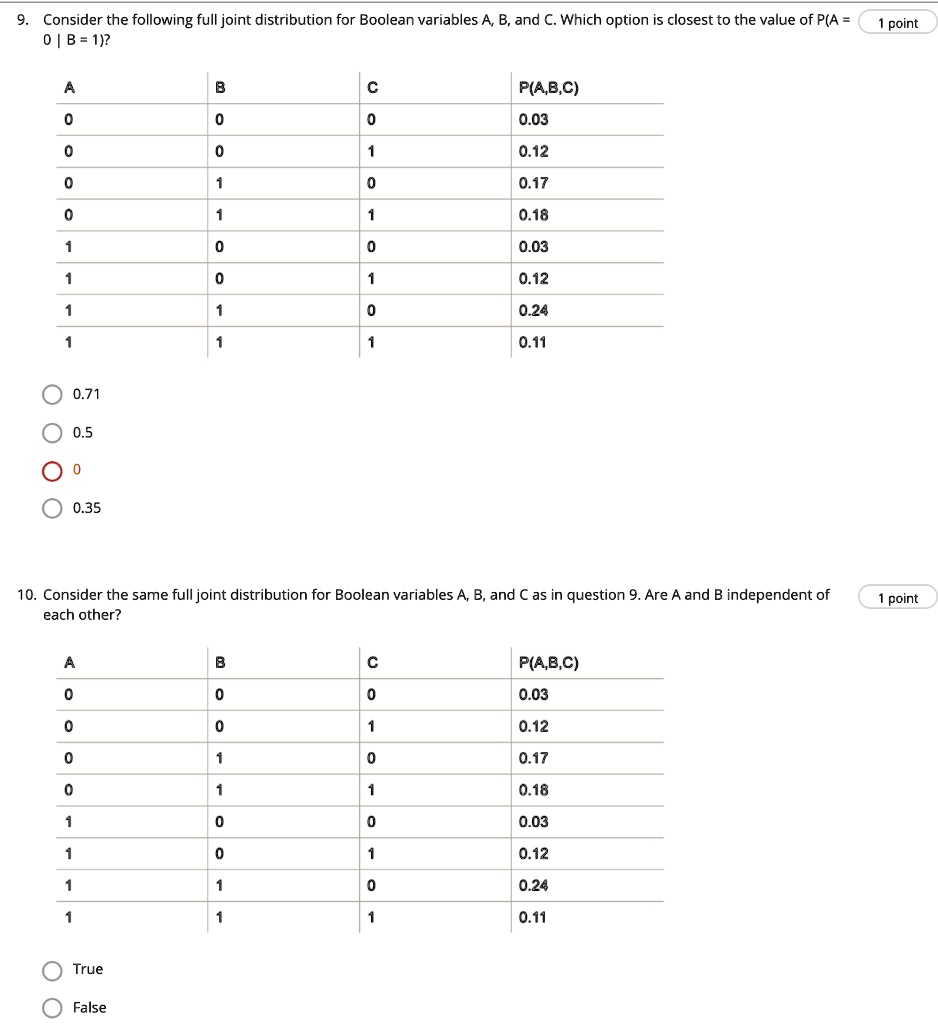This screenshot has width=938, height=1024.
Task: Select the 0.5 answer option
Action: click(51, 432)
